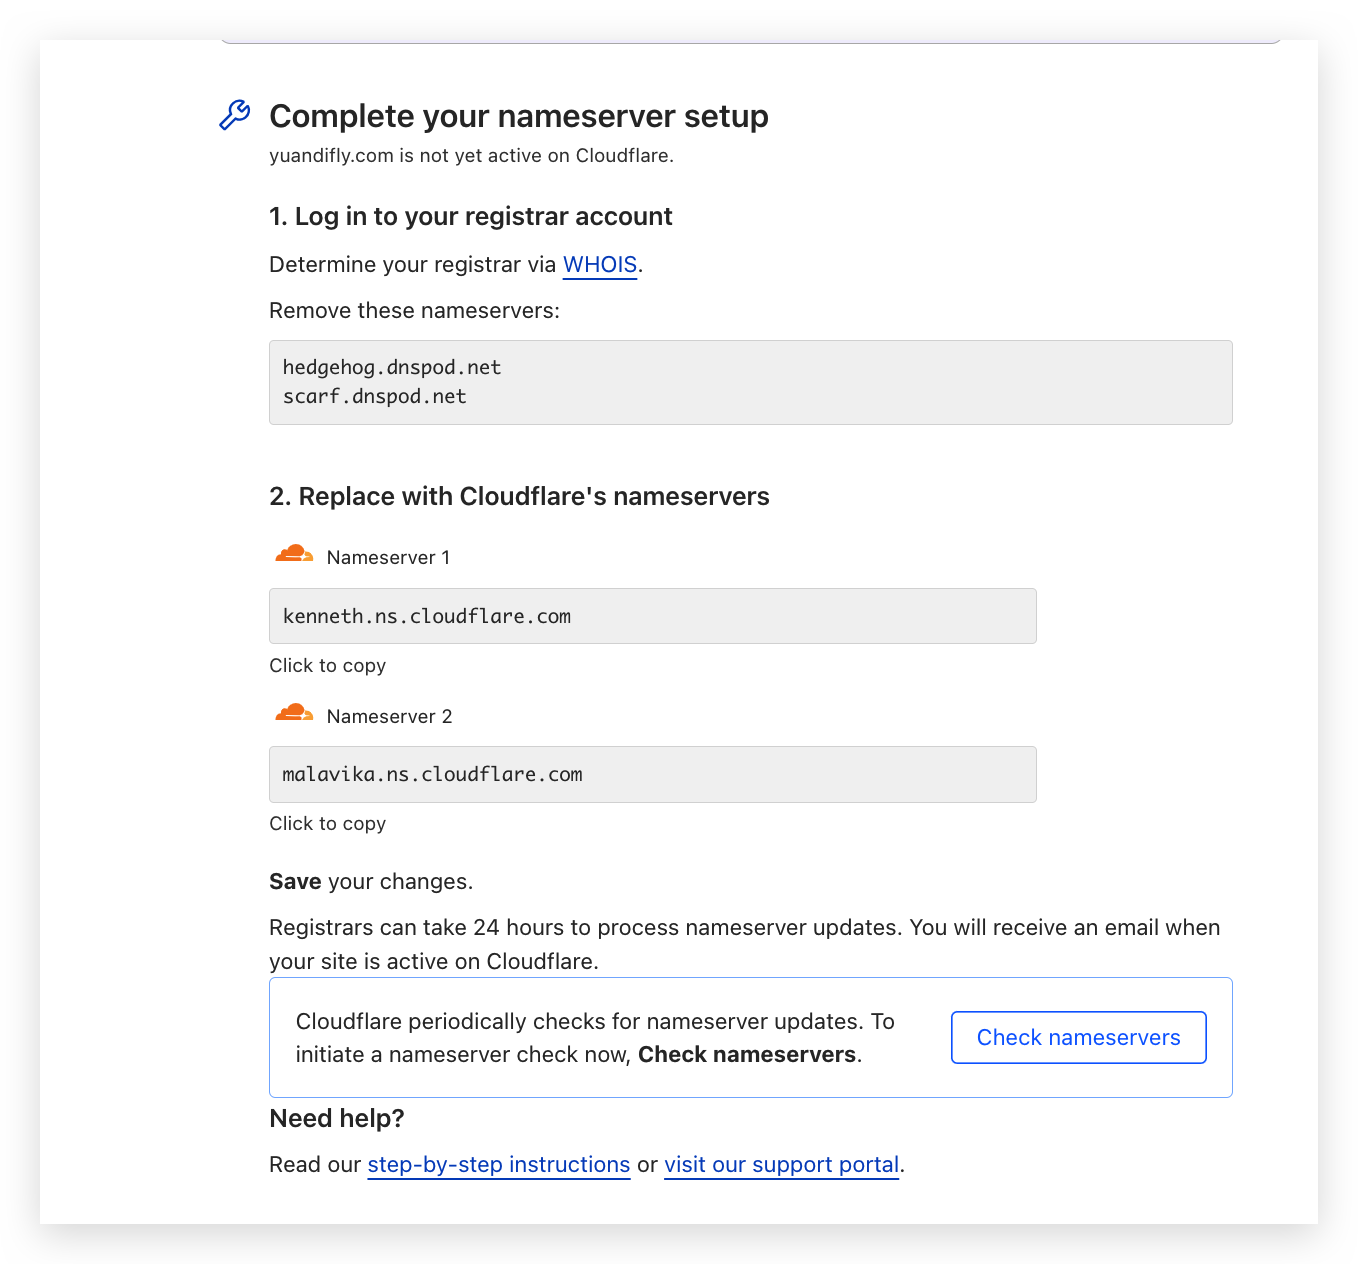Click 'Click to copy' under Nameserver 2
The height and width of the screenshot is (1264, 1358).
328,824
